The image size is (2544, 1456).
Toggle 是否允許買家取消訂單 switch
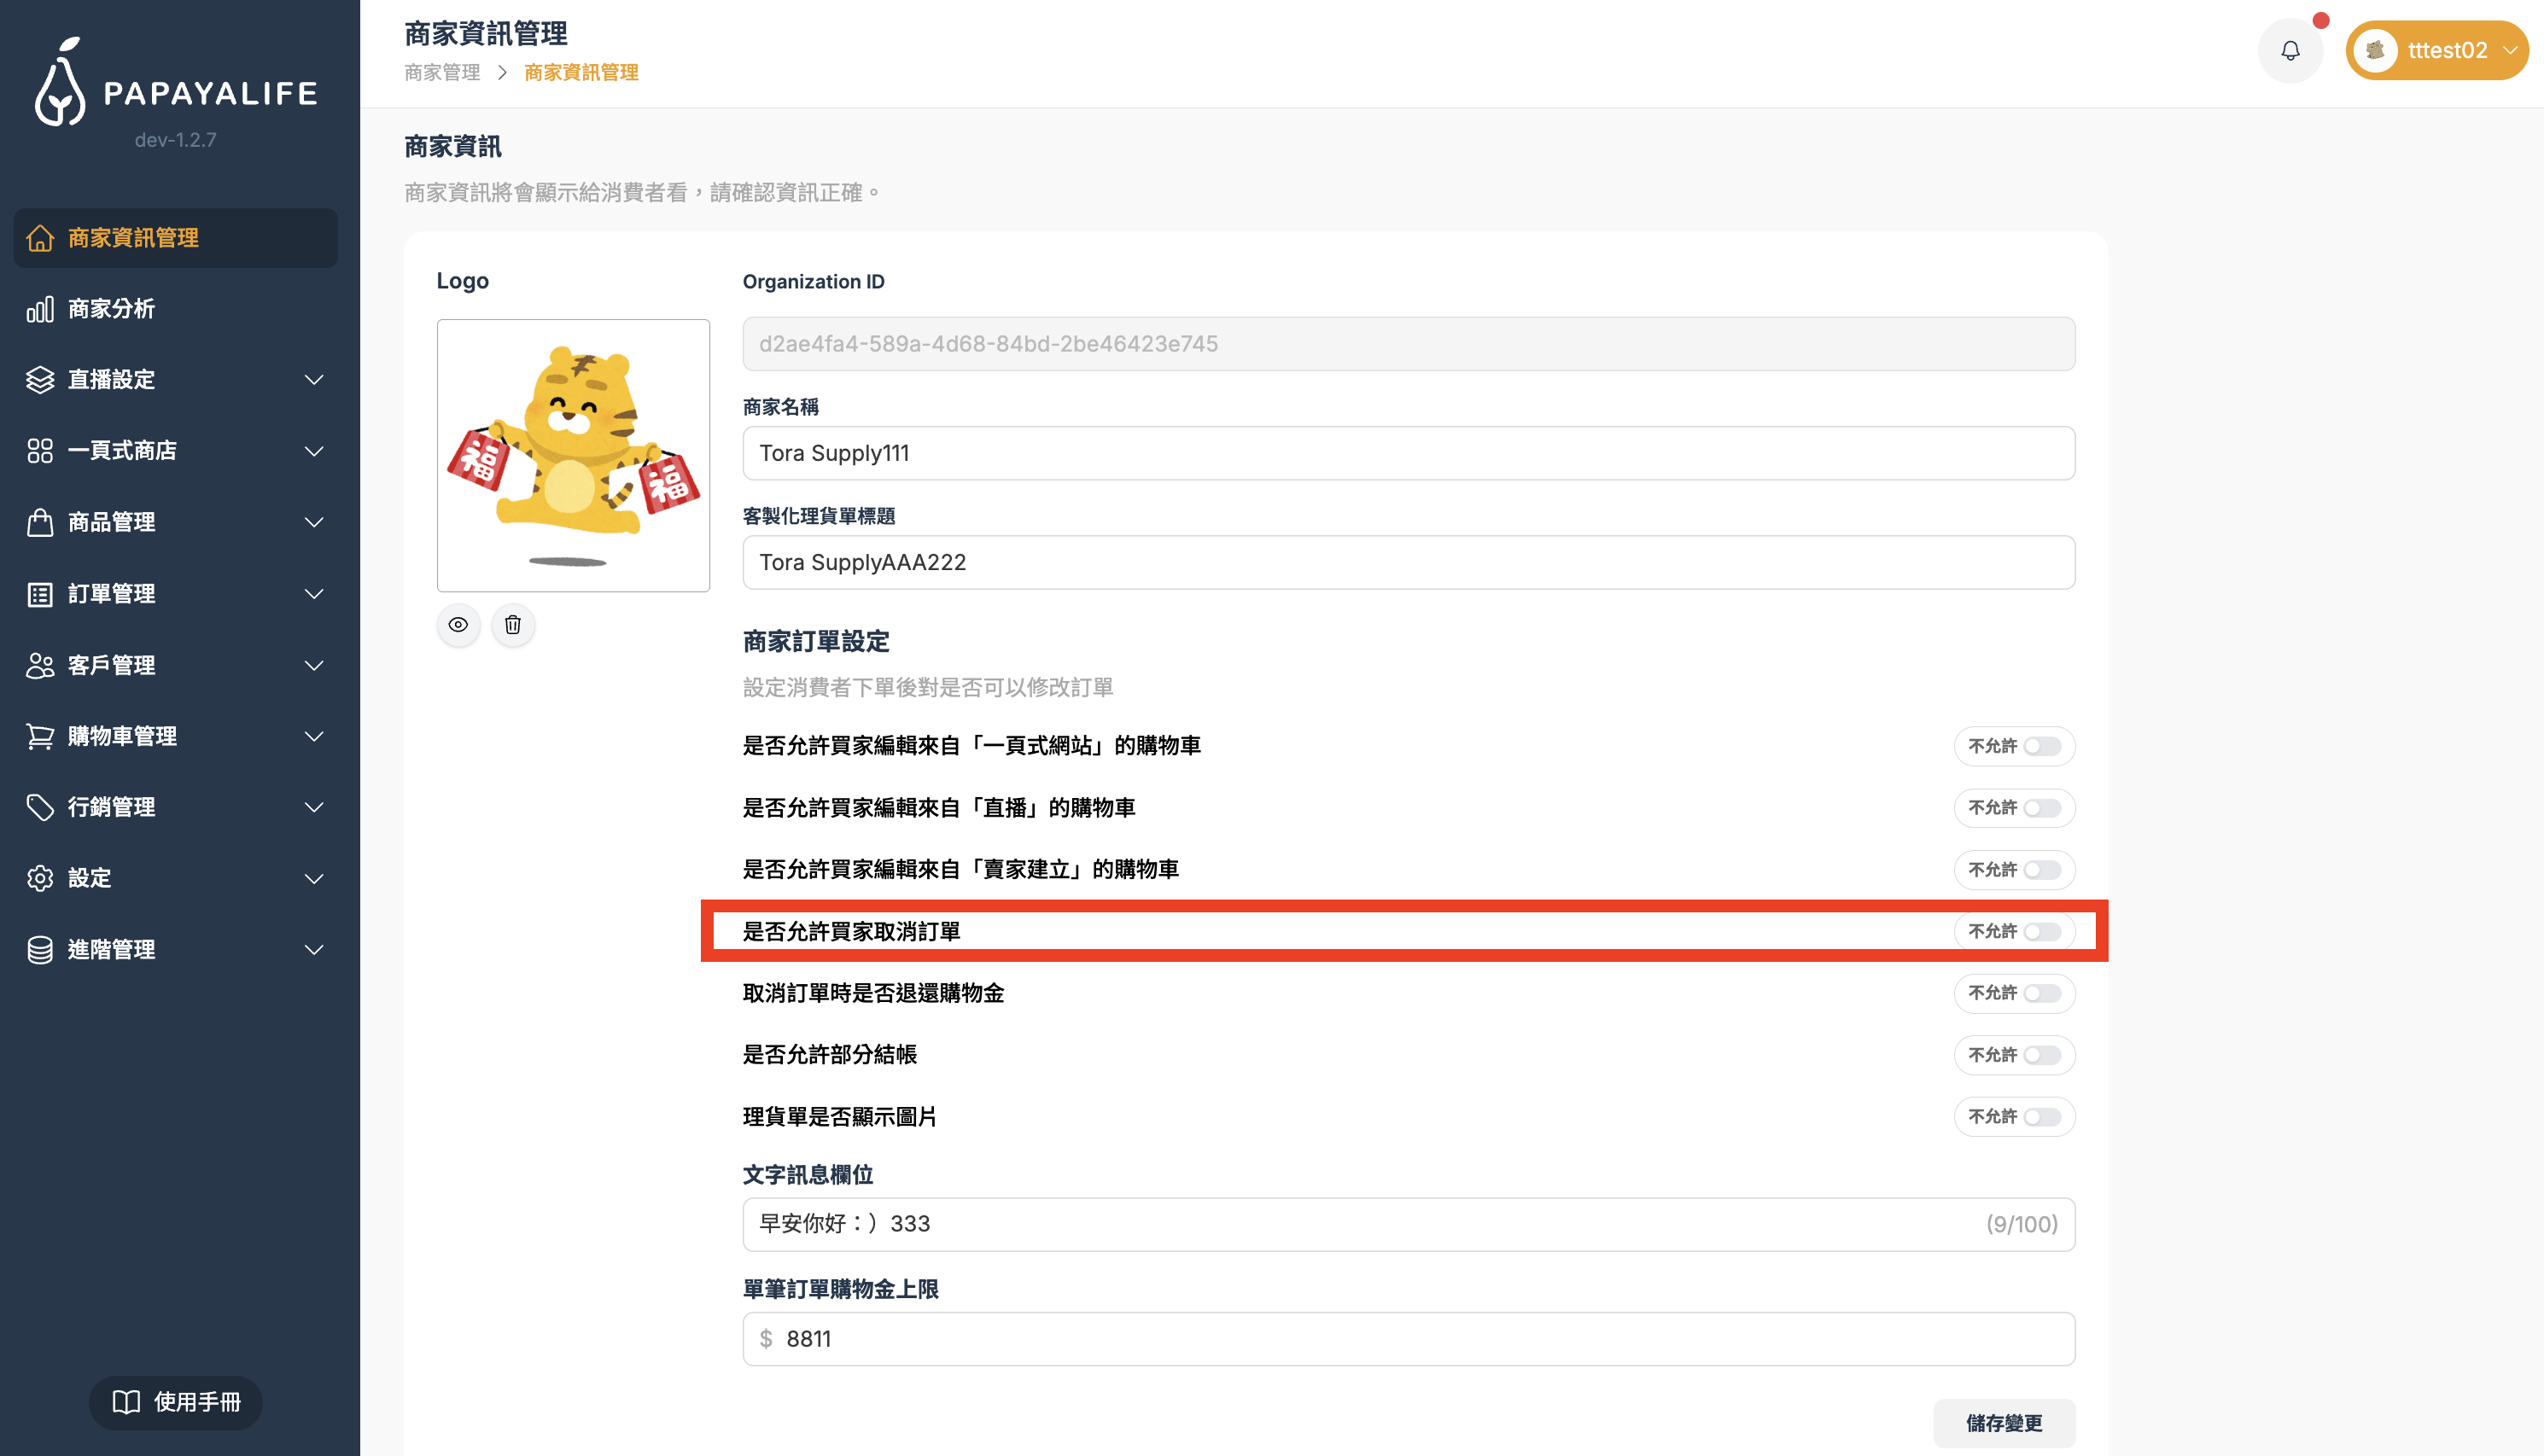point(2041,932)
